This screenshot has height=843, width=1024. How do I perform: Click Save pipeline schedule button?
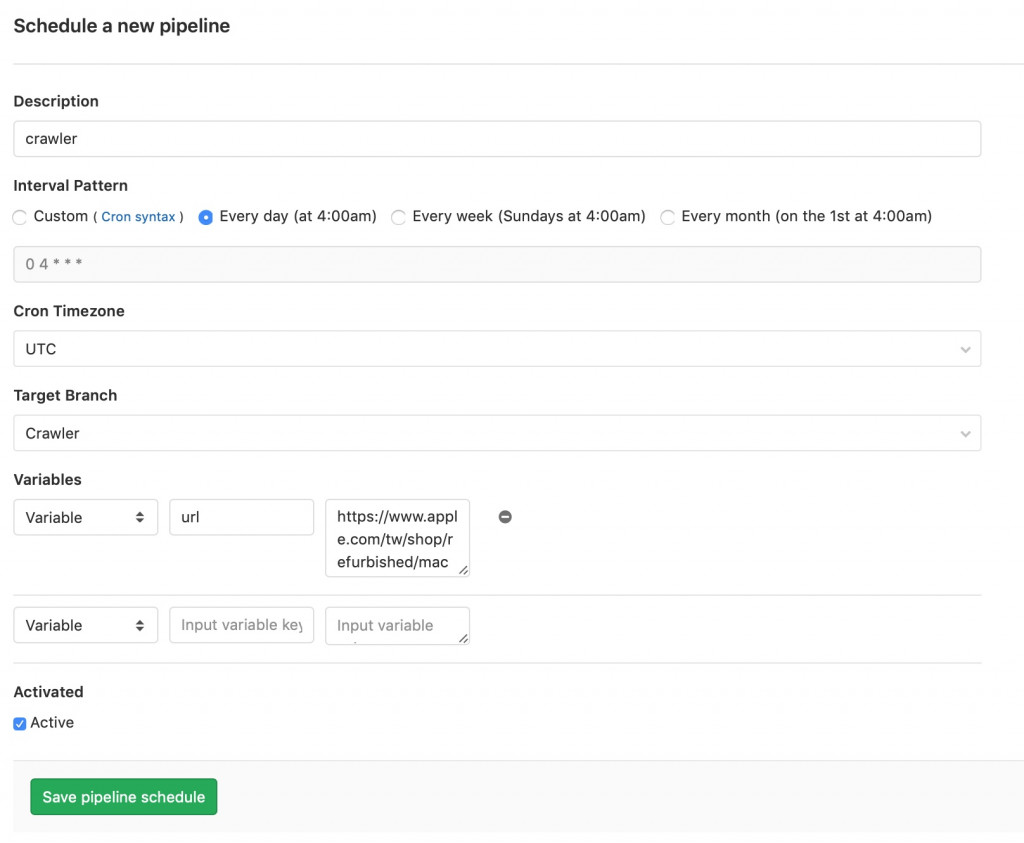pyautogui.click(x=124, y=797)
